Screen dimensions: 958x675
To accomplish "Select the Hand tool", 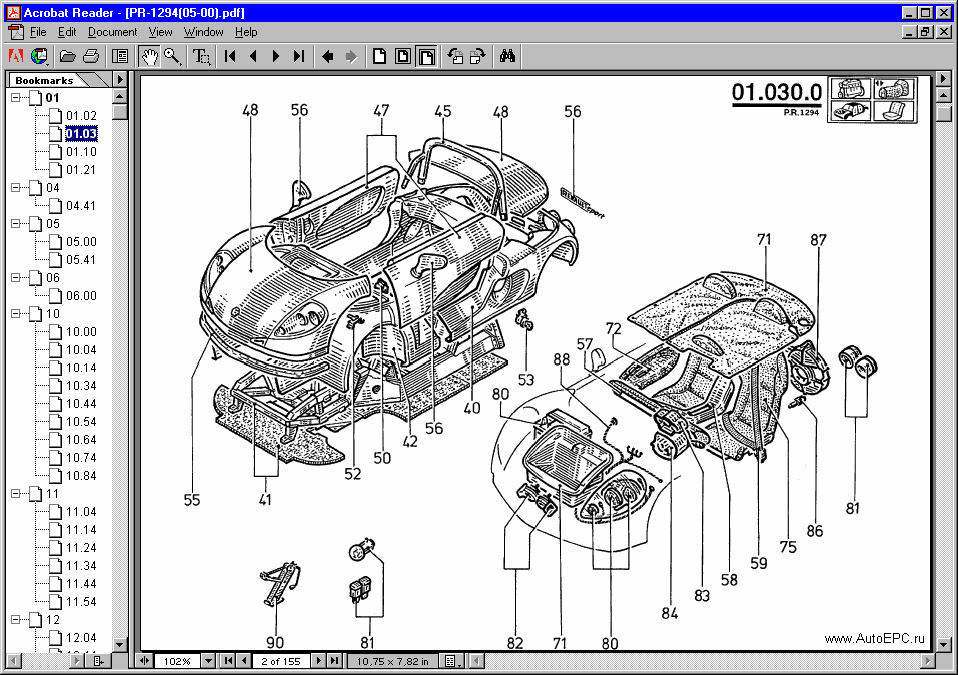I will click(x=151, y=57).
